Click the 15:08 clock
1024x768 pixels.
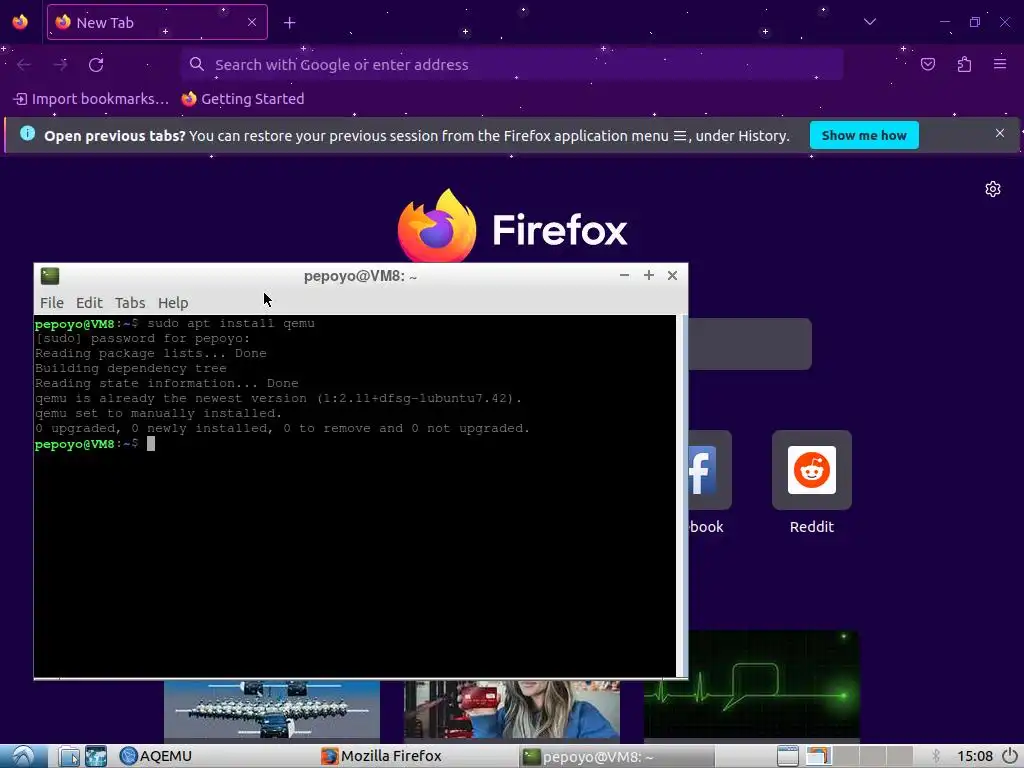pos(975,756)
